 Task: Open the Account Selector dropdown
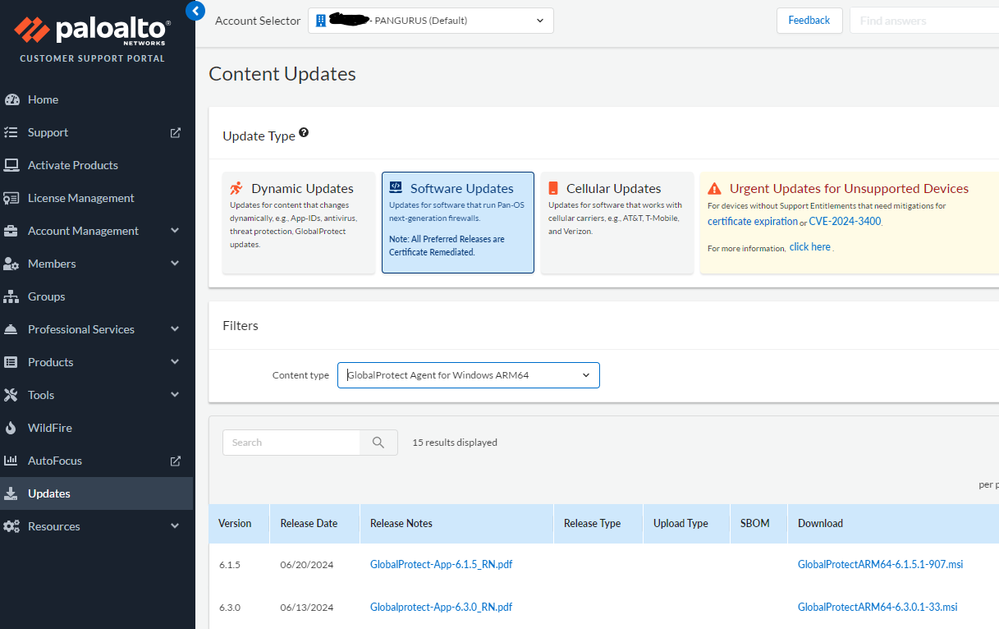tap(431, 20)
